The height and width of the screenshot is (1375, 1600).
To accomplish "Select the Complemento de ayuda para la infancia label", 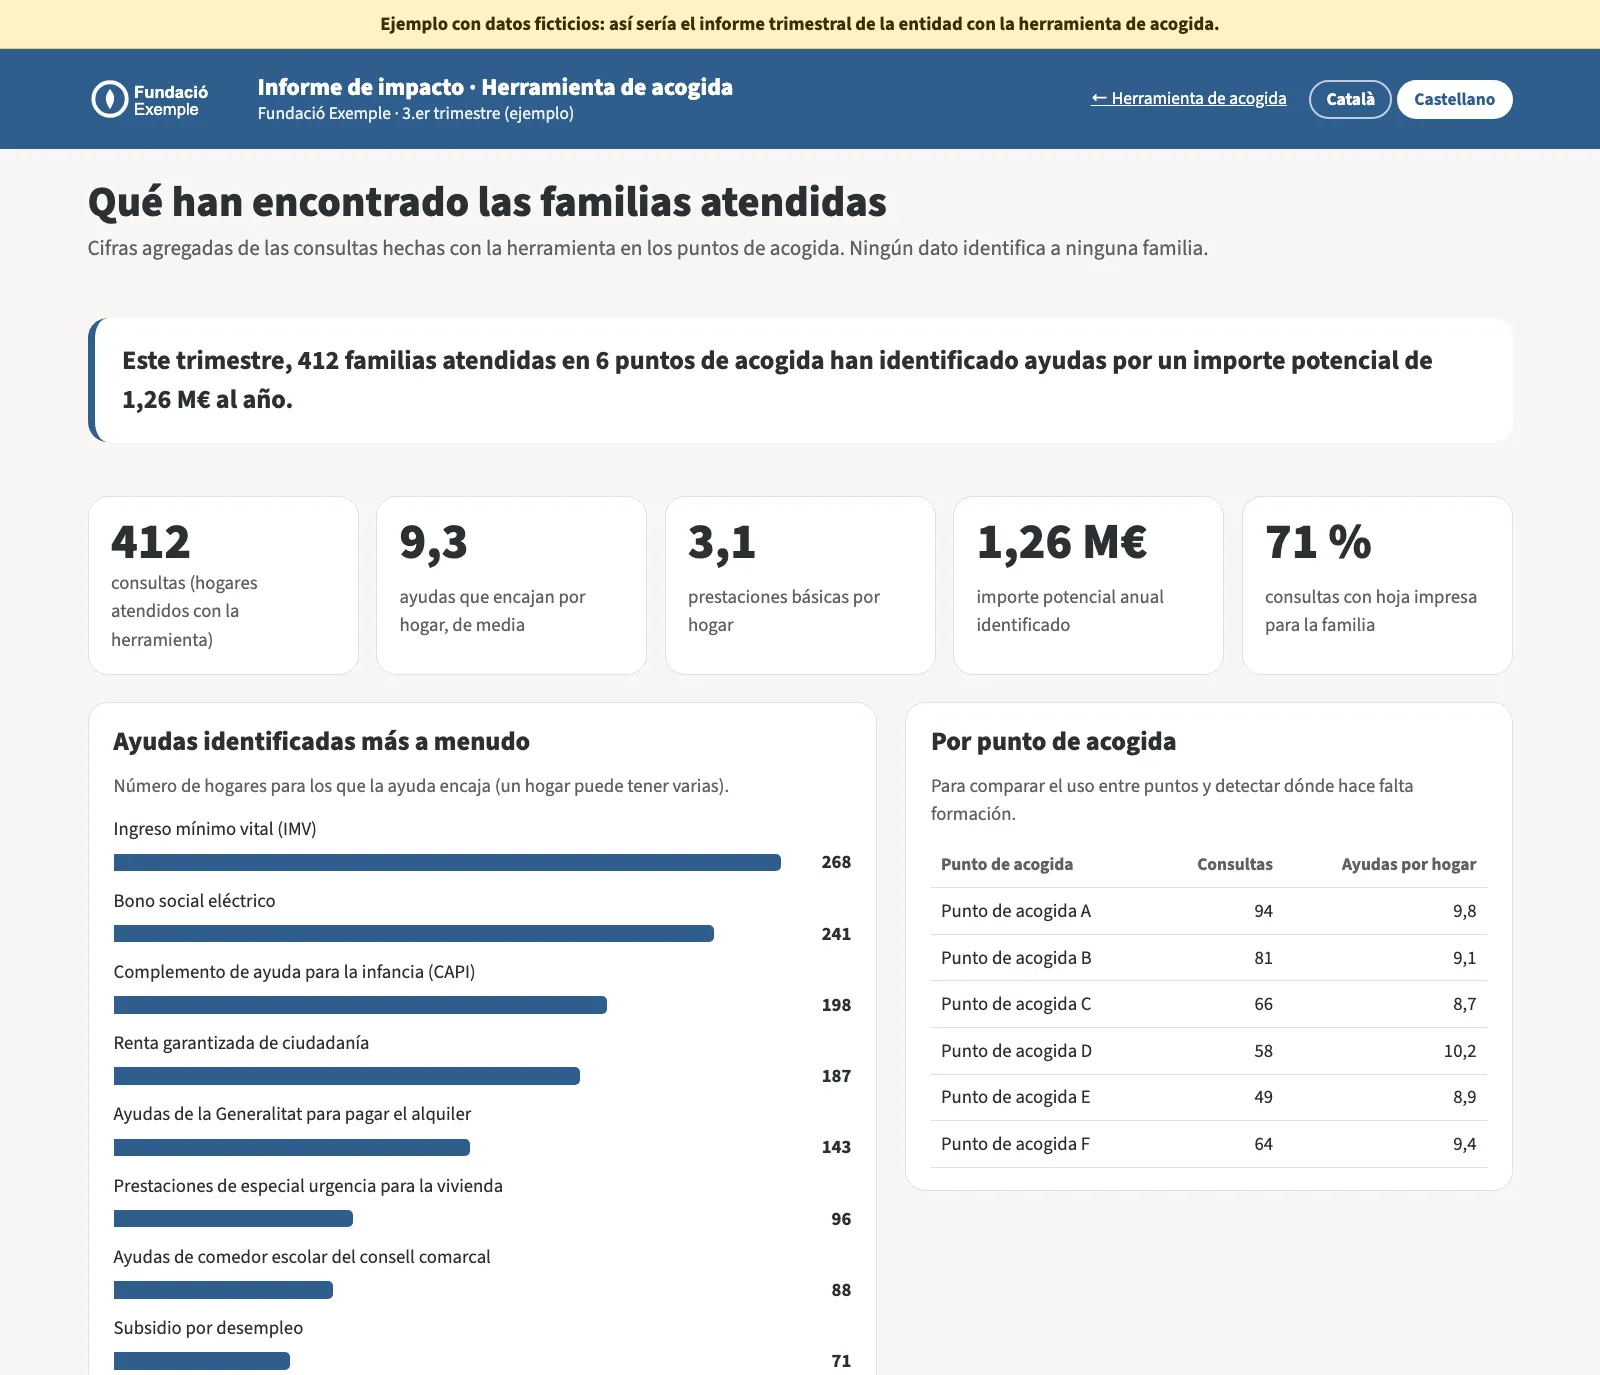I will click(294, 972).
